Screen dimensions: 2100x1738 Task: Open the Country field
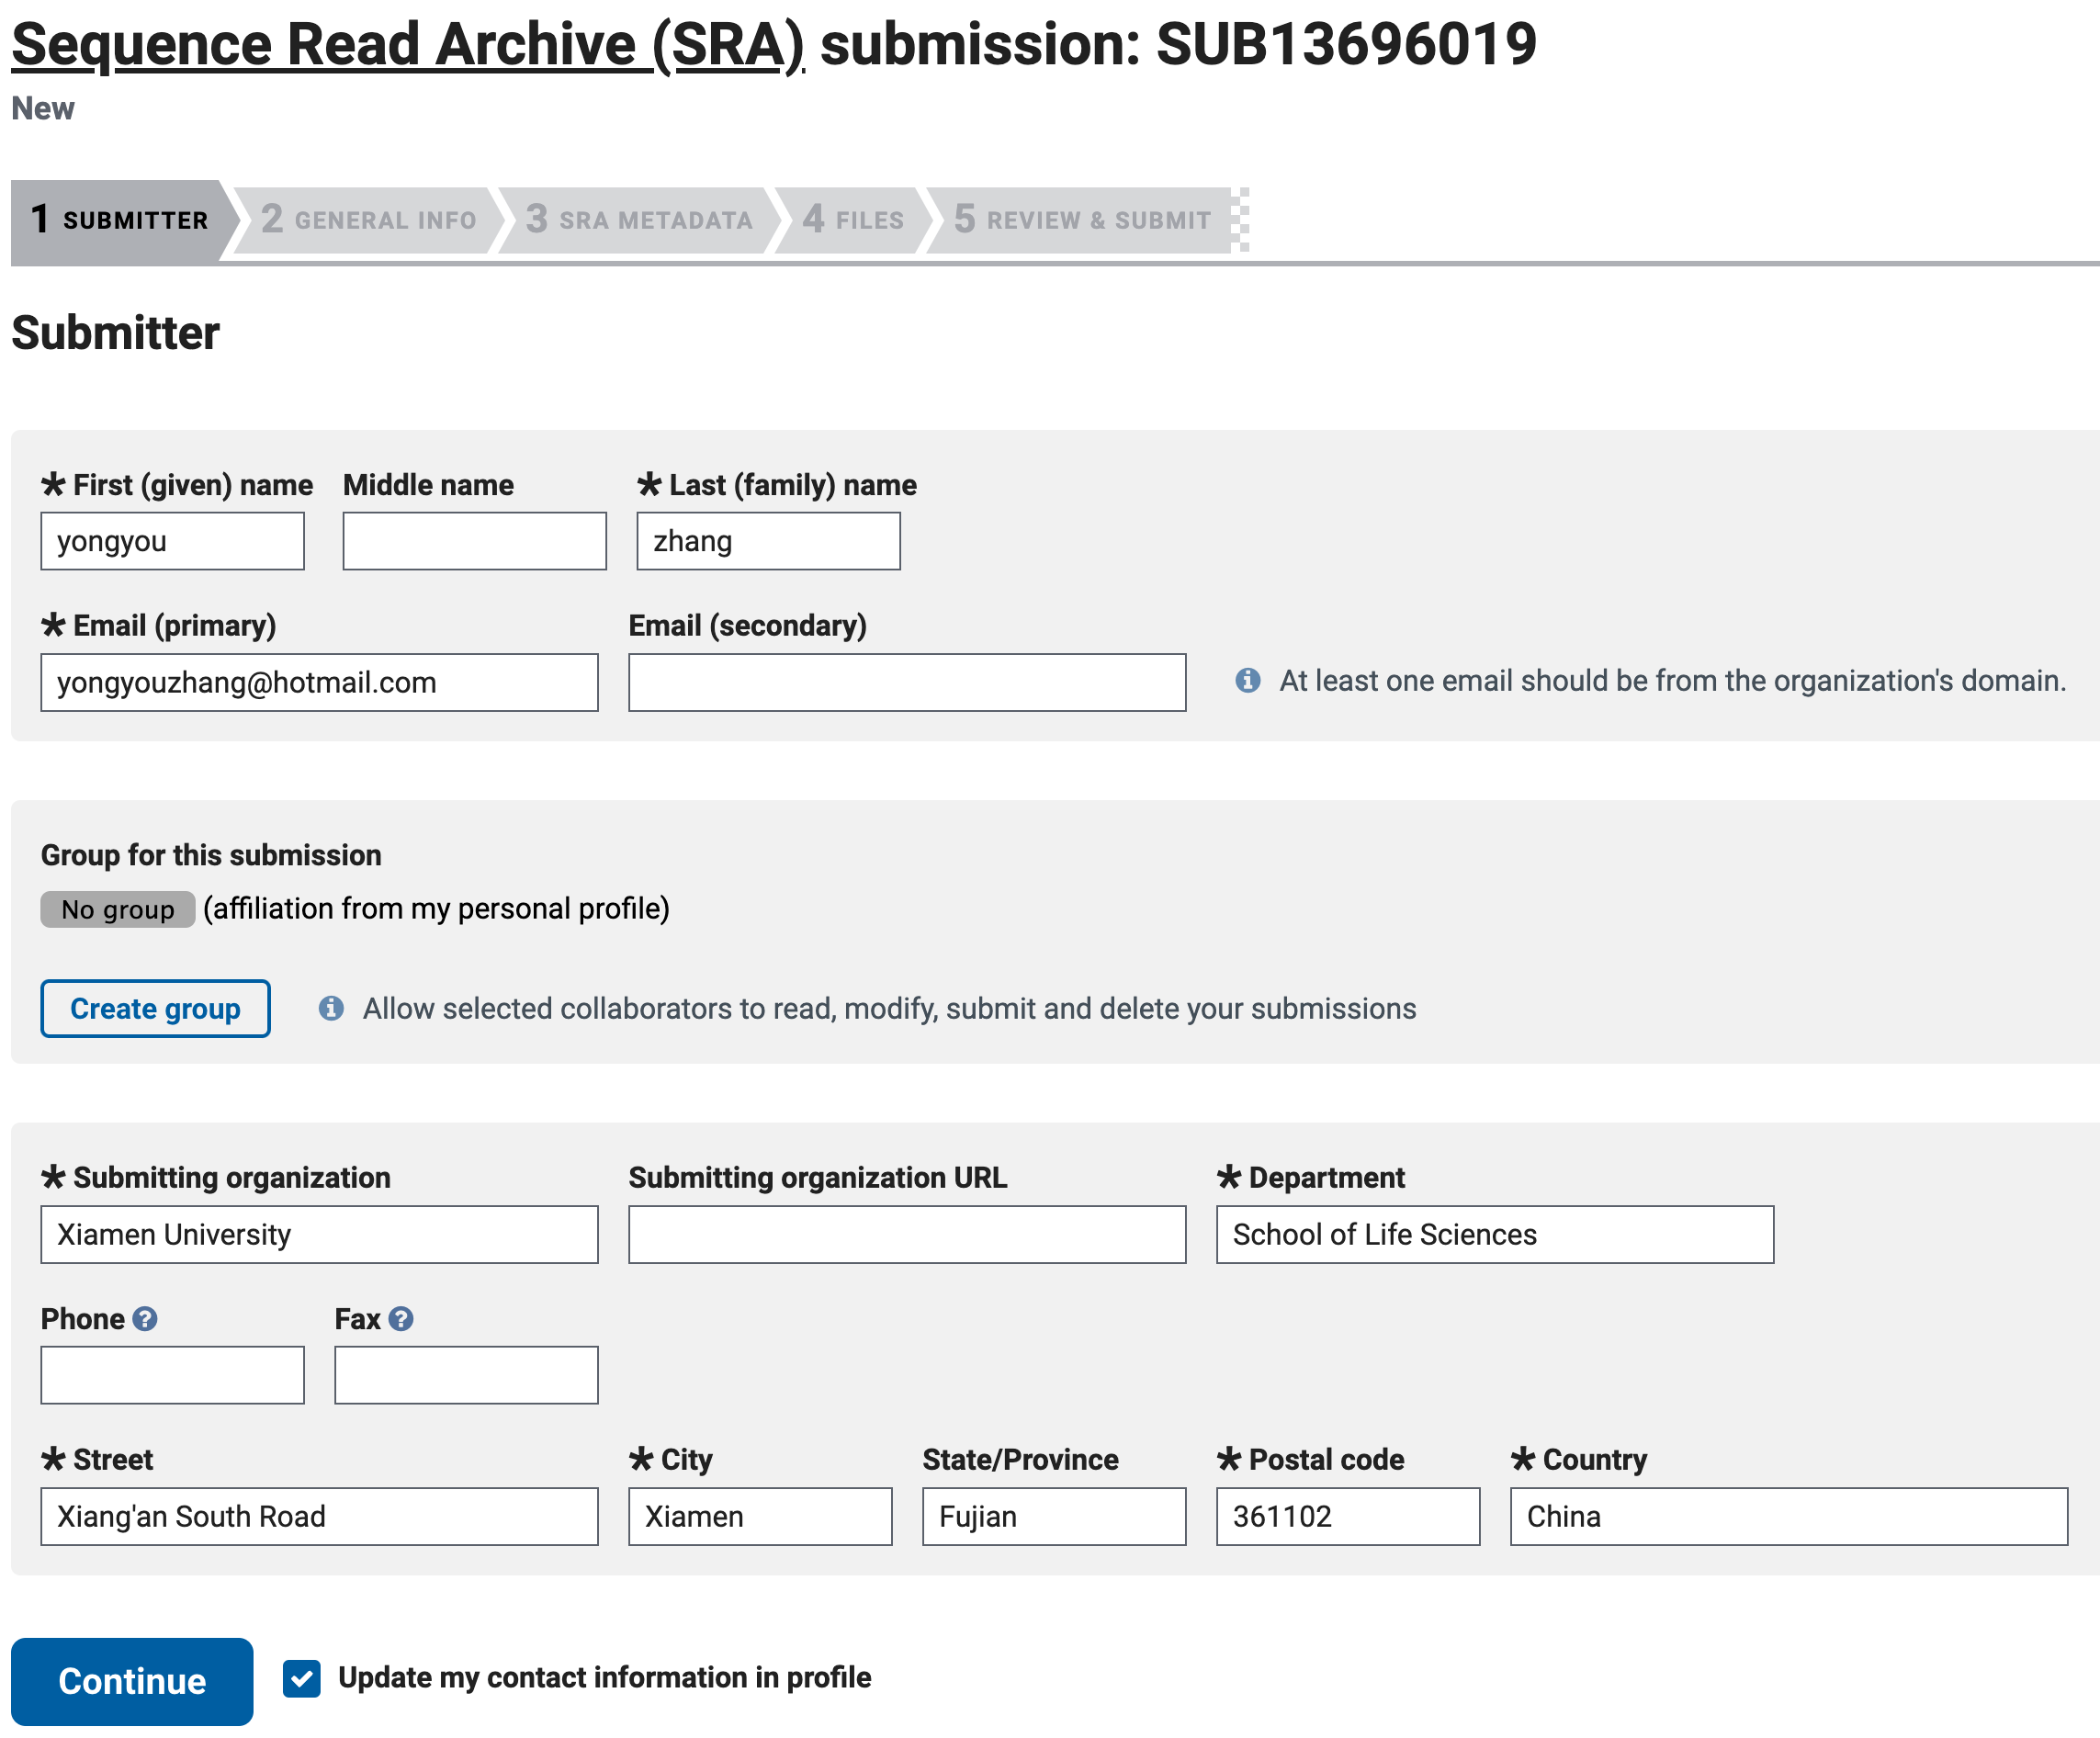(x=1788, y=1516)
